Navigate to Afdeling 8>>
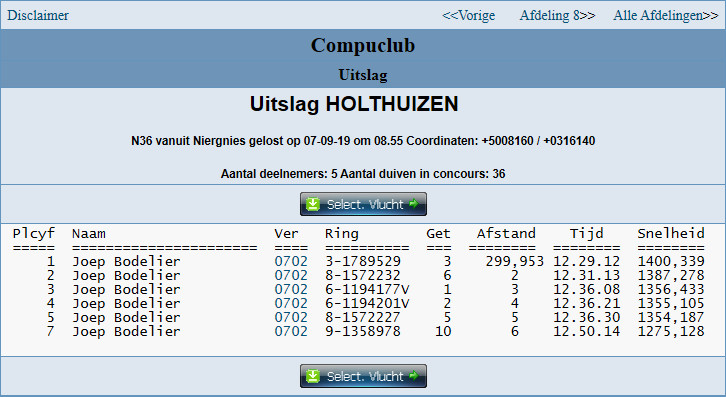This screenshot has width=726, height=397. pos(557,15)
